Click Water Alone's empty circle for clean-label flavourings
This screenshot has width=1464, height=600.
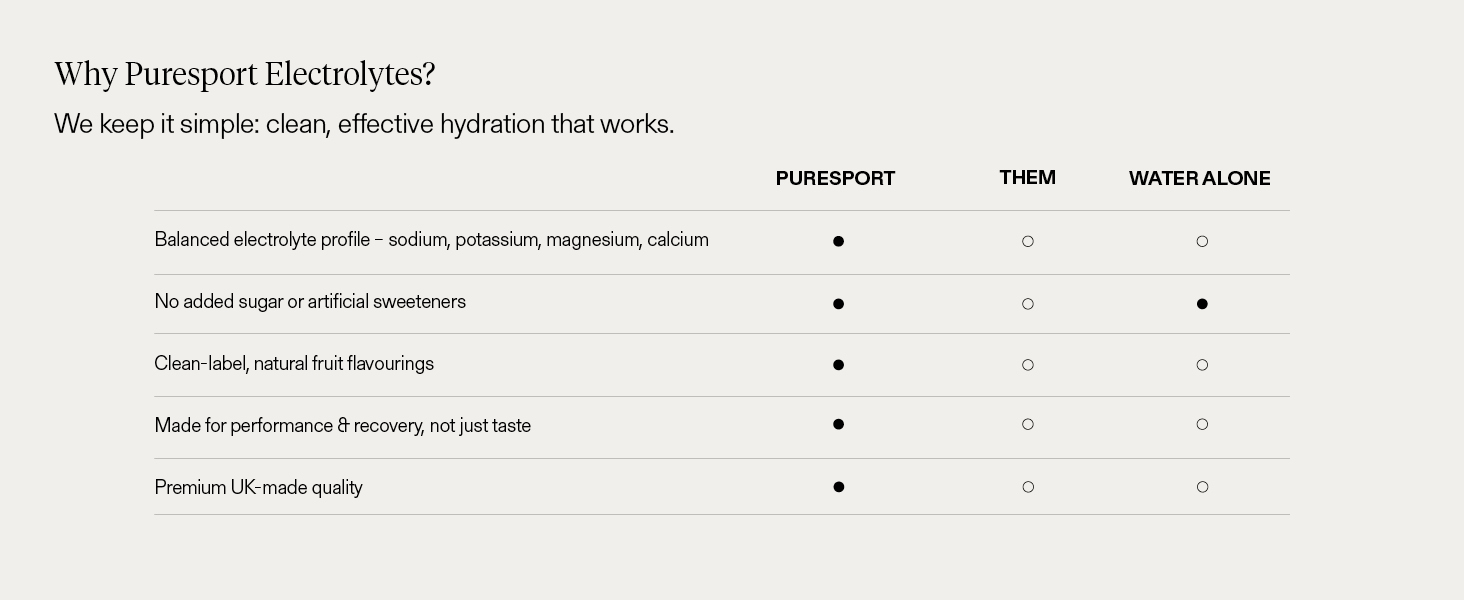coord(1202,365)
